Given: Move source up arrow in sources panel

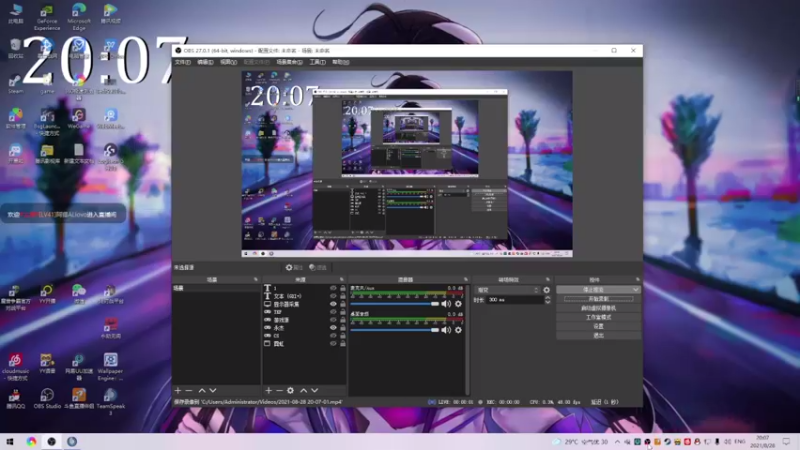Looking at the screenshot, I should [304, 390].
